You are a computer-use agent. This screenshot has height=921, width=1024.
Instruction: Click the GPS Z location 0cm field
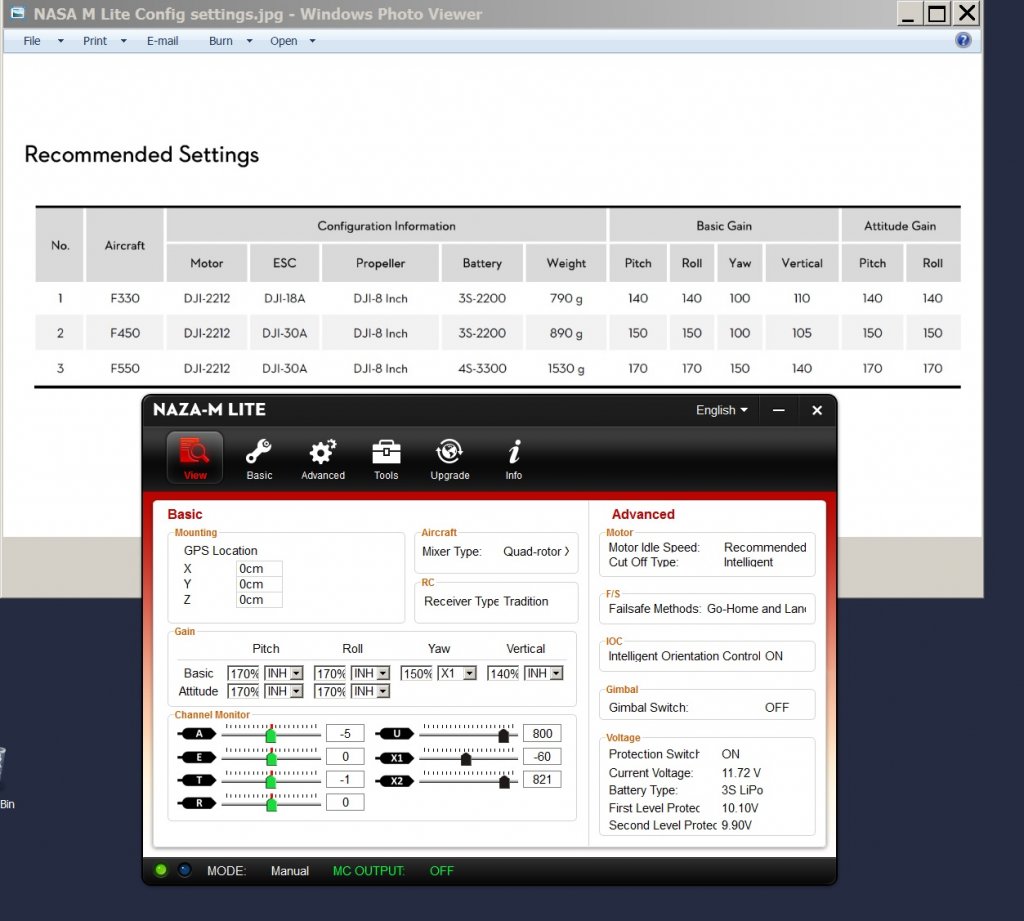coord(259,600)
